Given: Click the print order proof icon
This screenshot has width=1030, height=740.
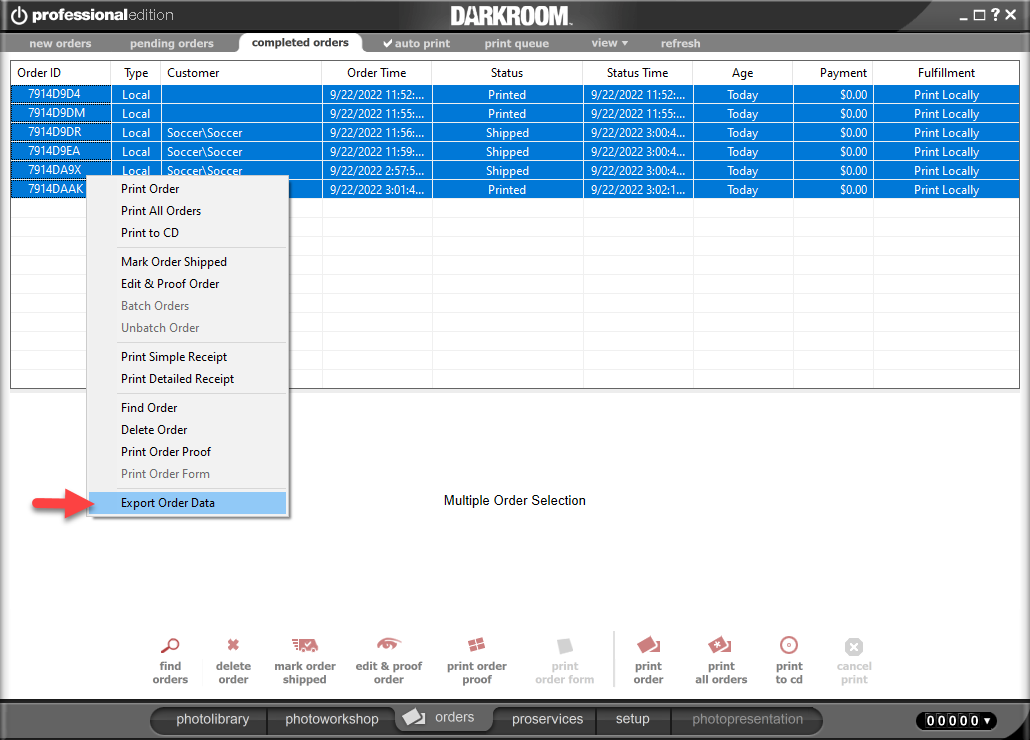Looking at the screenshot, I should click(476, 645).
